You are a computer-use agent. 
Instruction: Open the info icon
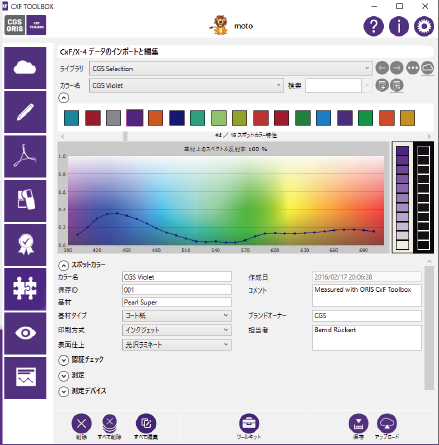pos(399,26)
